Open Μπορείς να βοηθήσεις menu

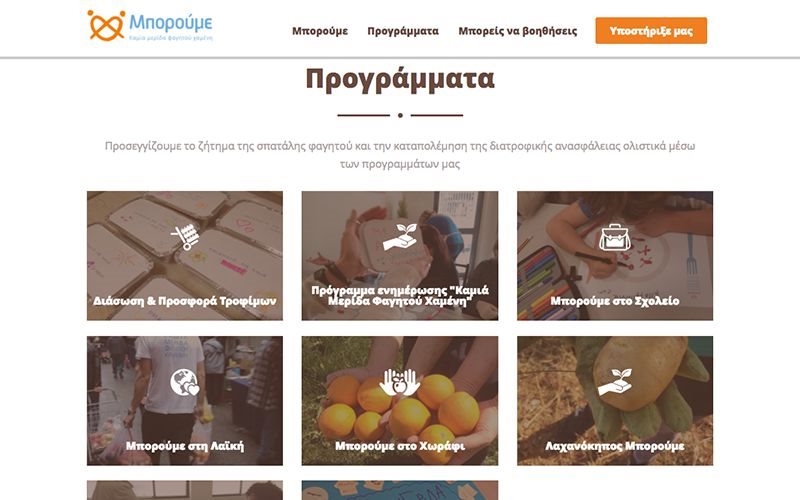point(518,31)
